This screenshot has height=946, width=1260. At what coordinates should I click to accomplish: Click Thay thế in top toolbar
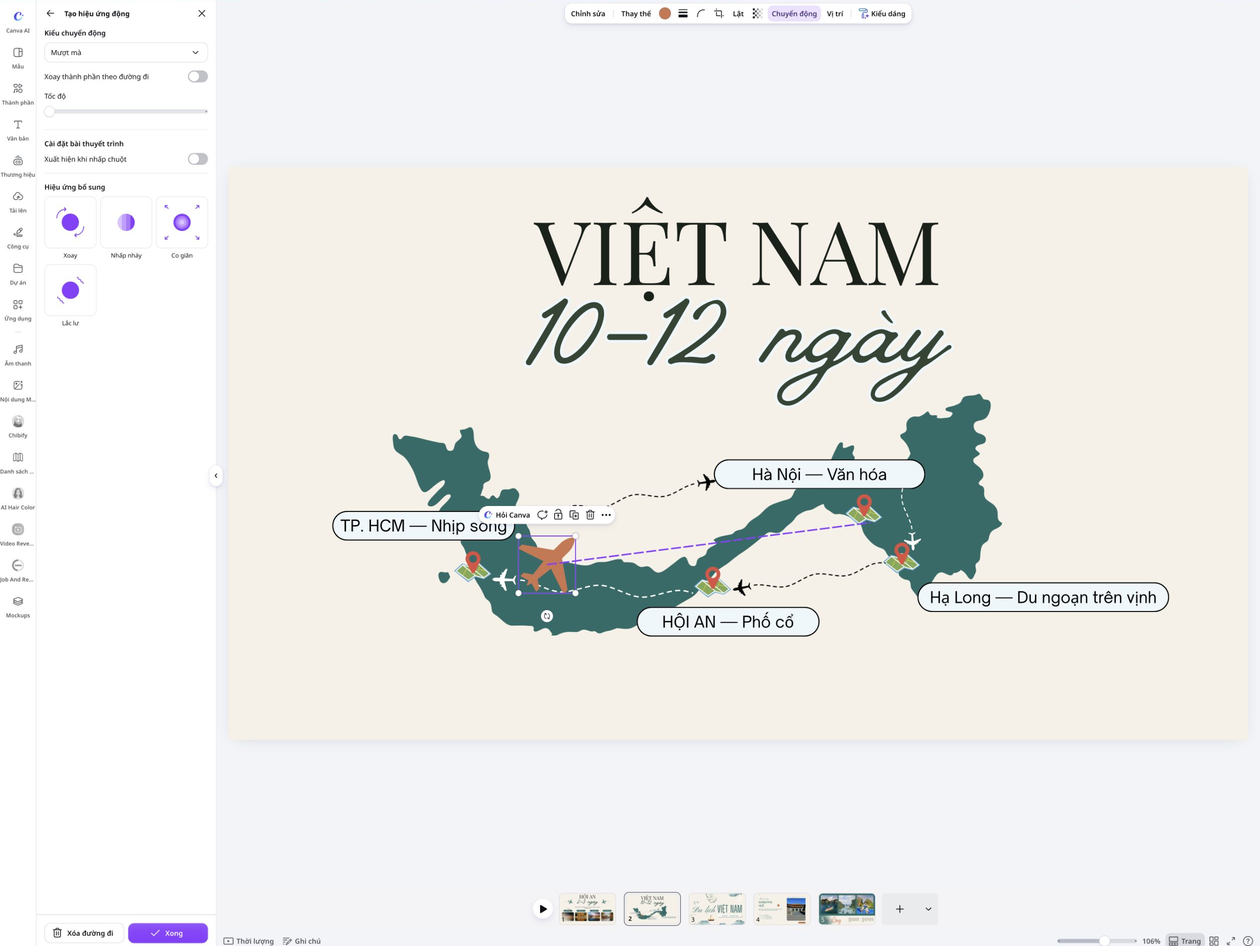tap(636, 14)
